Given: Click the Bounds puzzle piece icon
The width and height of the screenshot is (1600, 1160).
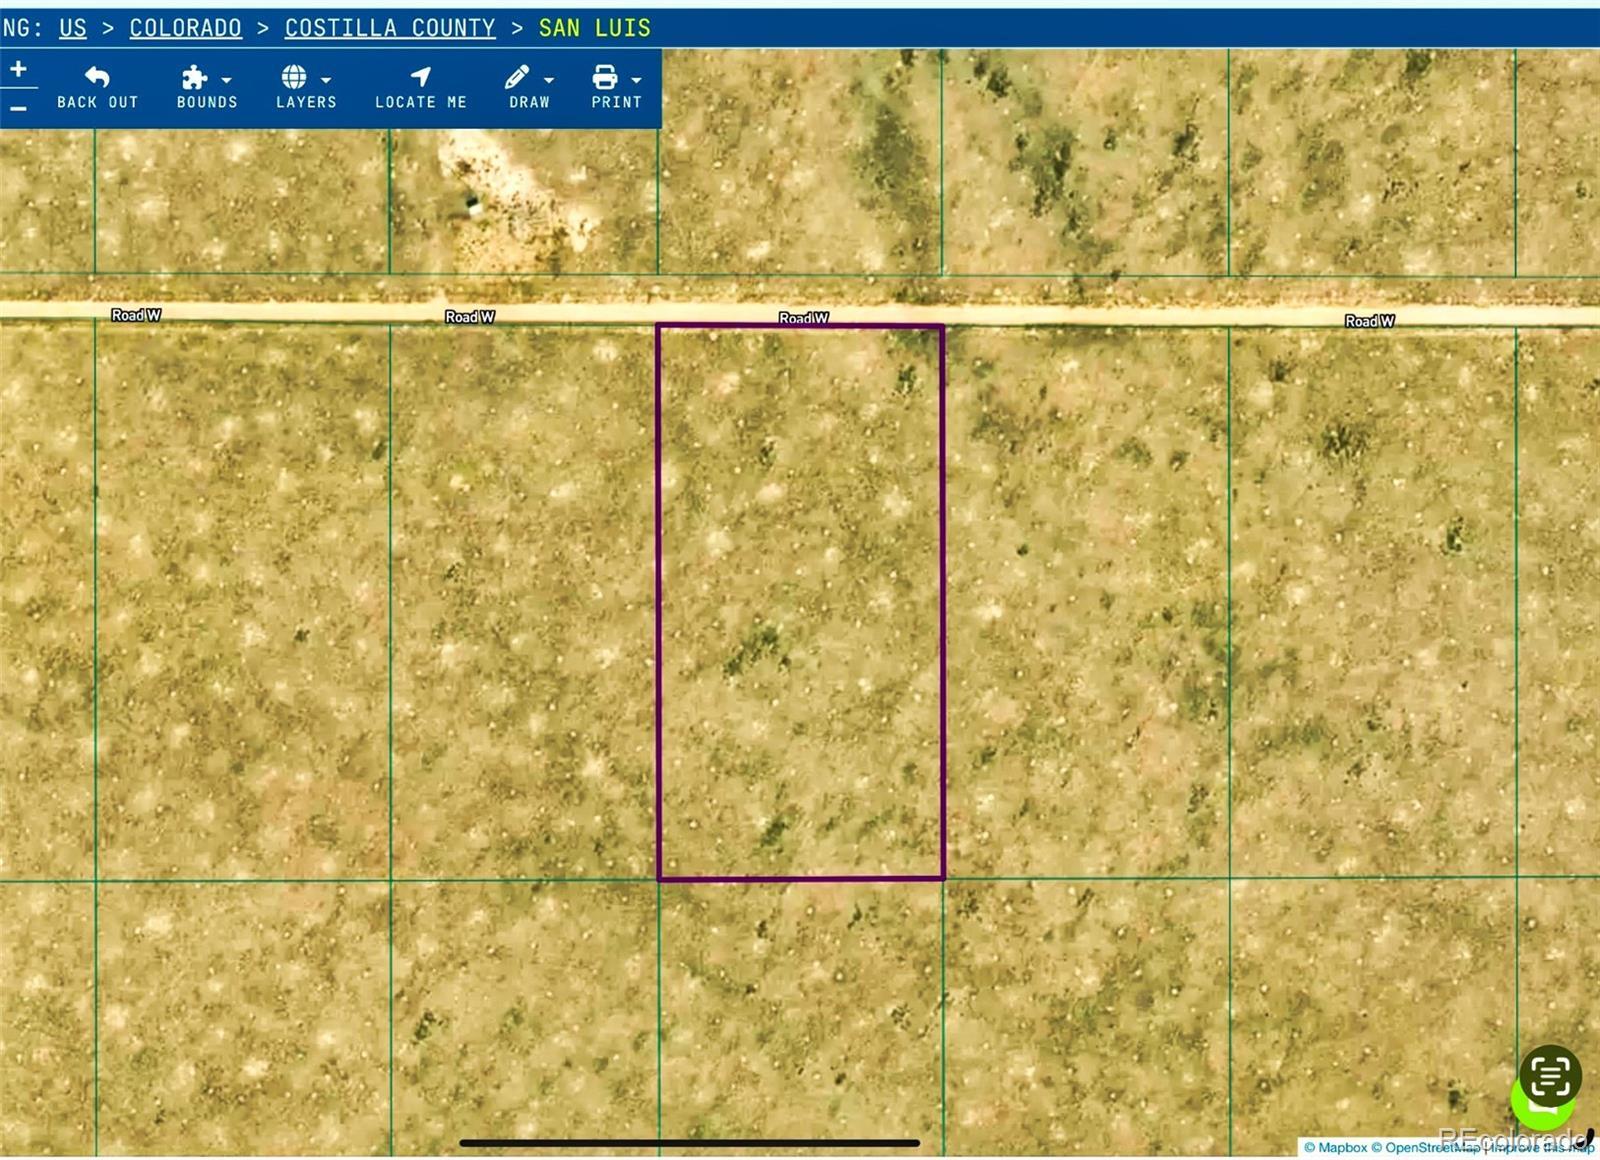Looking at the screenshot, I should [194, 77].
